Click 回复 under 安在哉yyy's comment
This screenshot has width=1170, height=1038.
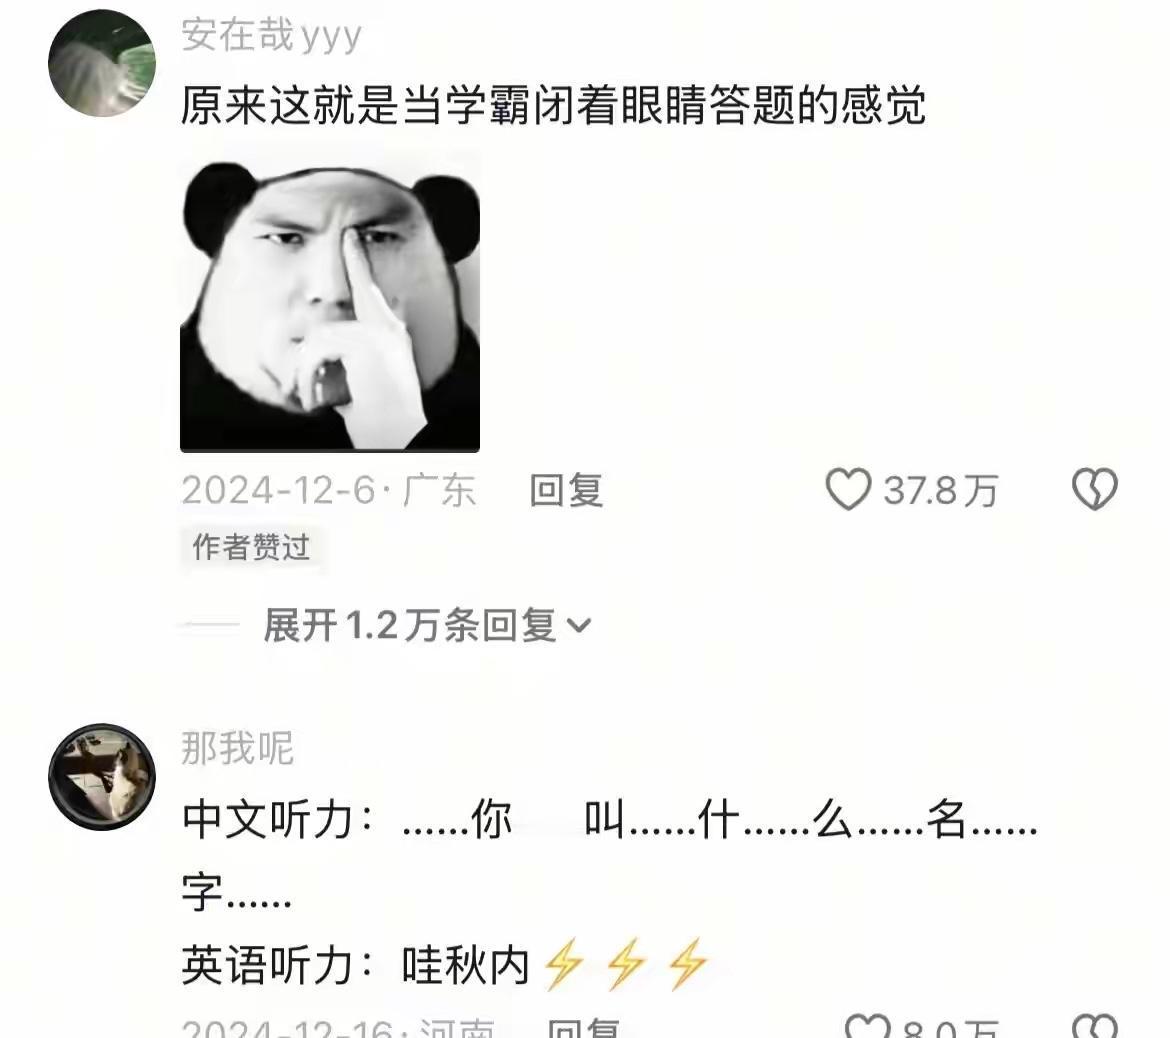[566, 491]
